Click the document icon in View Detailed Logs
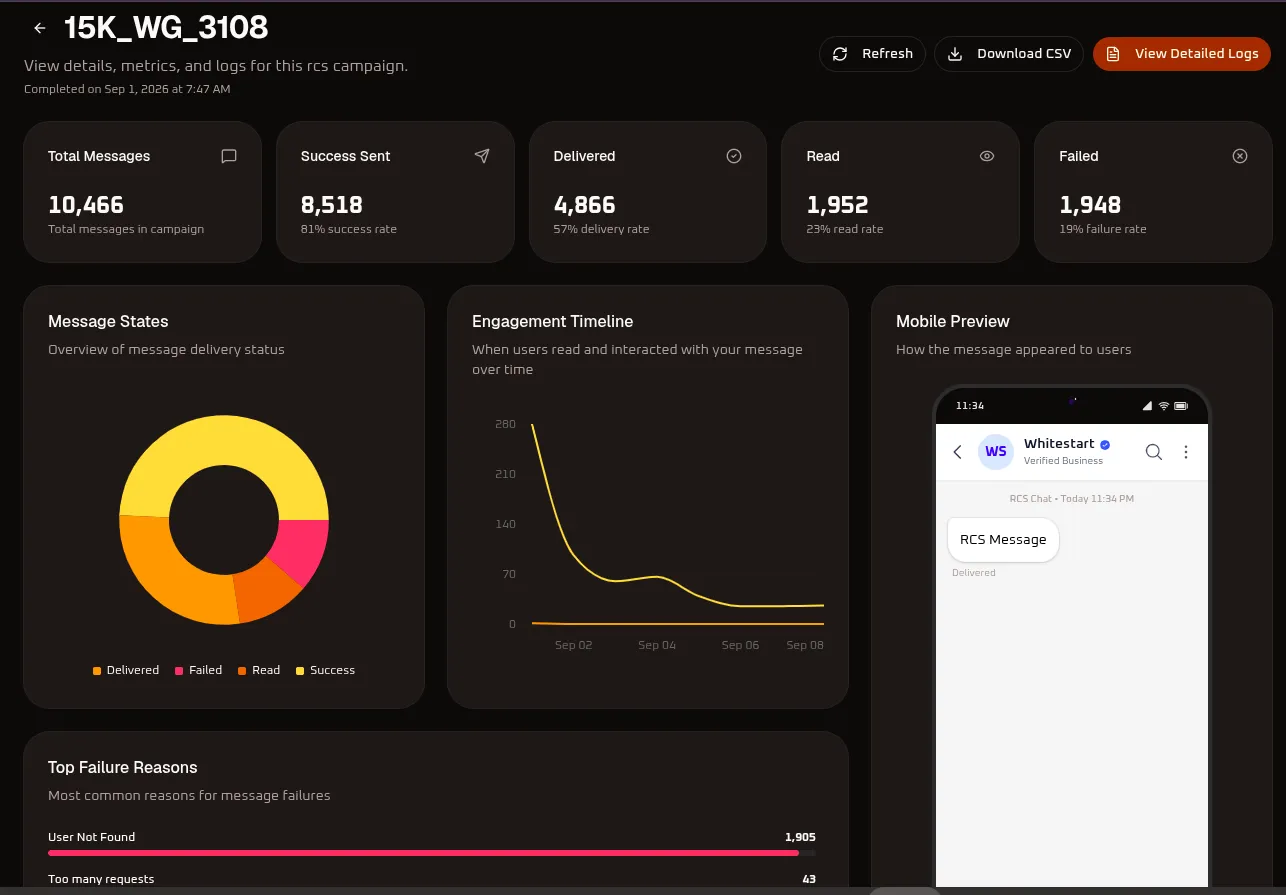 tap(1113, 54)
